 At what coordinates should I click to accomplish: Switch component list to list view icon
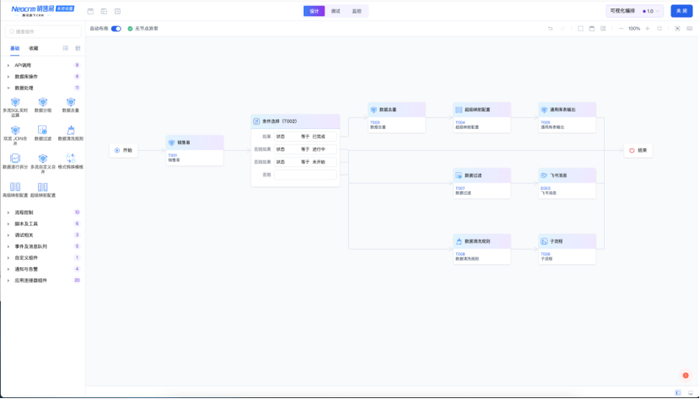coord(66,48)
